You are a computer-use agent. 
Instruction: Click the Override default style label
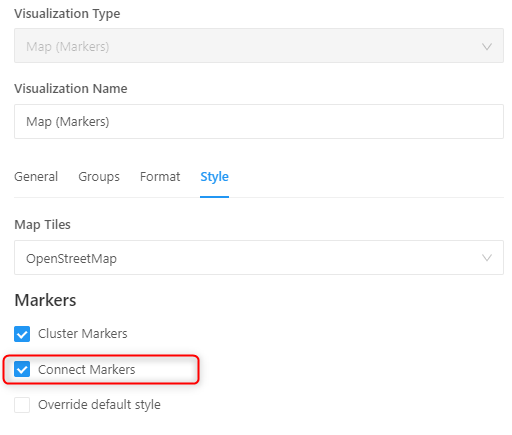[99, 405]
